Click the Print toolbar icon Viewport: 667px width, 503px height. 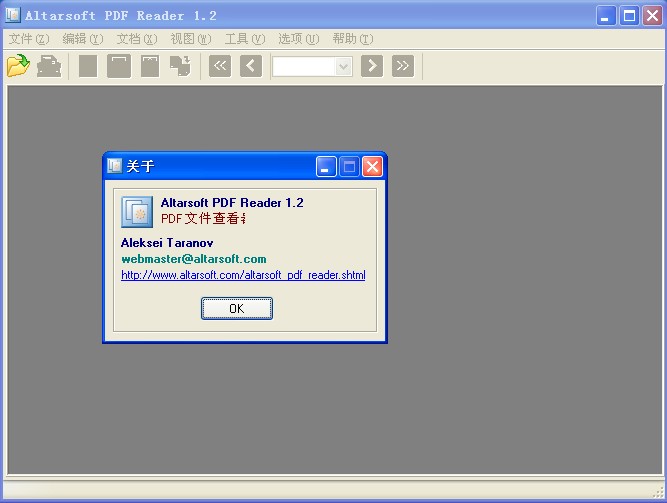coord(49,66)
